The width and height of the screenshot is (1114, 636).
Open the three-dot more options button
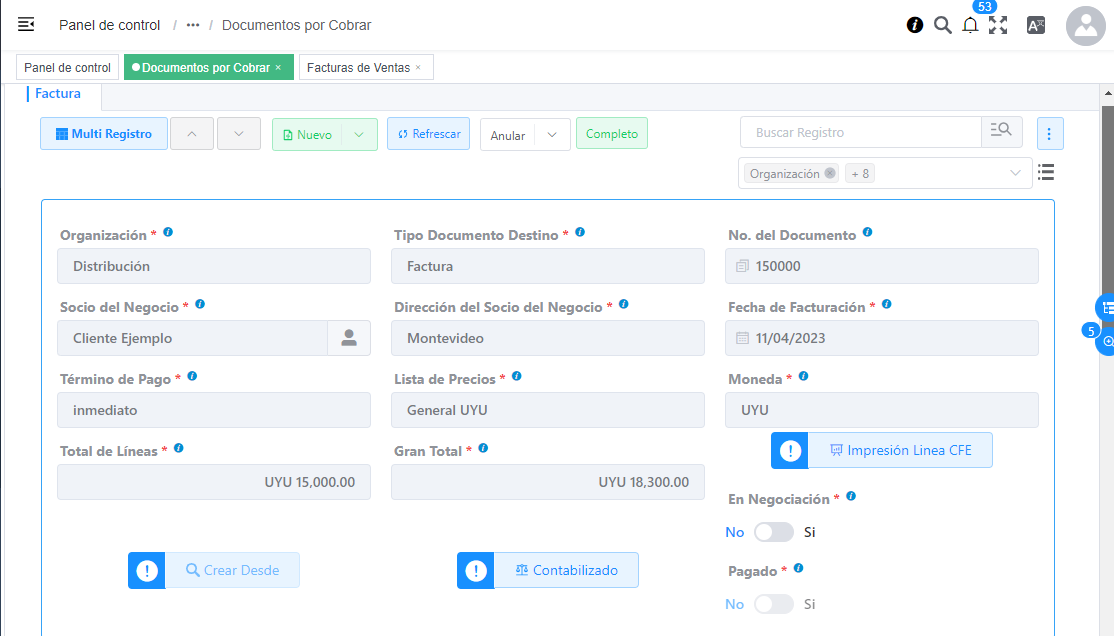[1050, 133]
